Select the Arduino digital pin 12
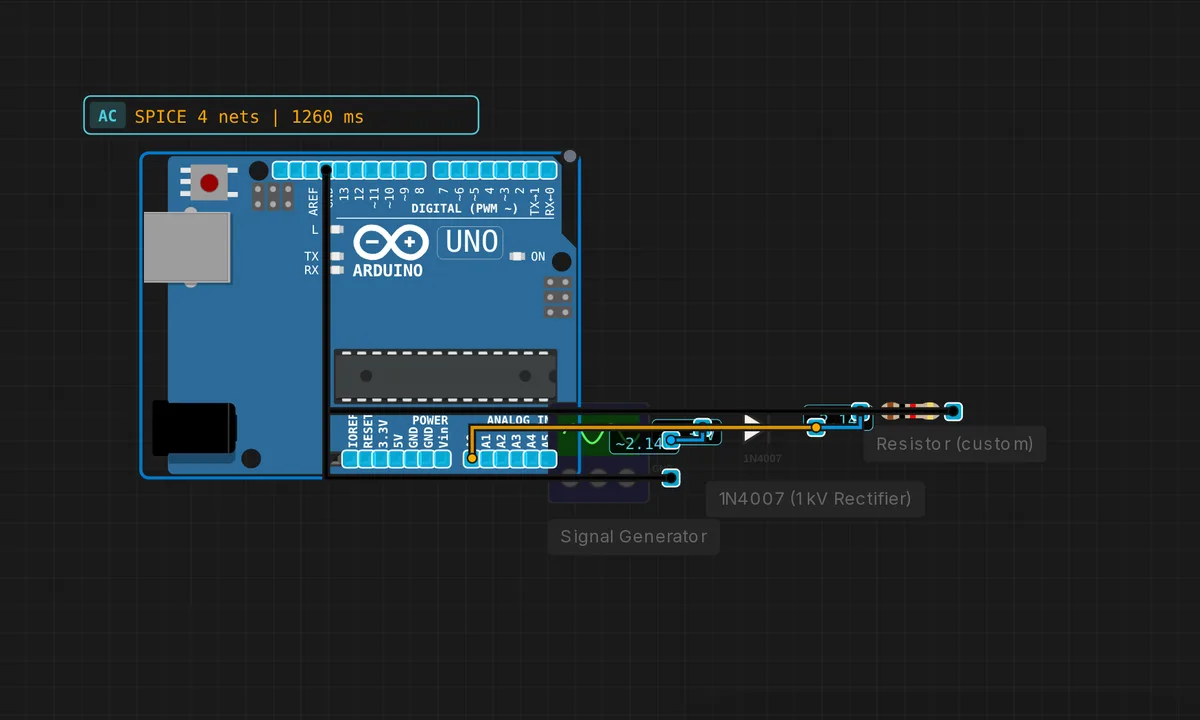 point(357,170)
